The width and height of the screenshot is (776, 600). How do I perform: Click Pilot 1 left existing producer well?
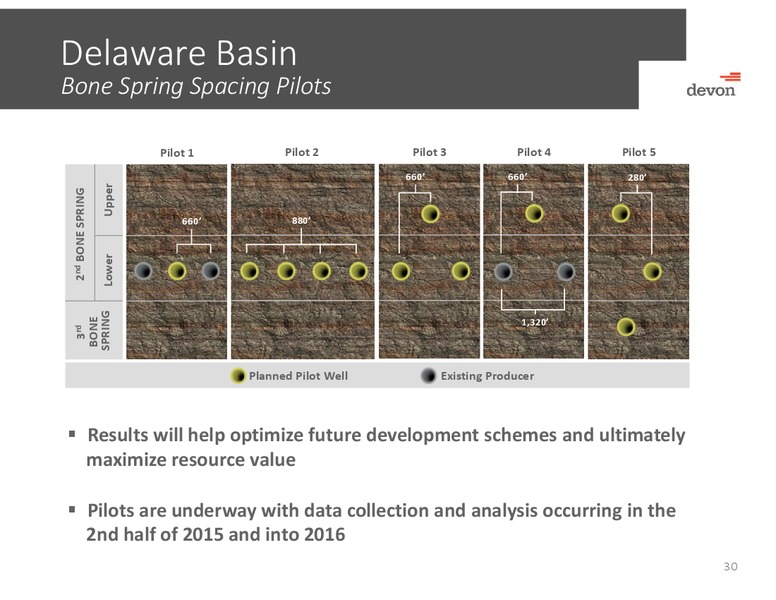point(144,271)
